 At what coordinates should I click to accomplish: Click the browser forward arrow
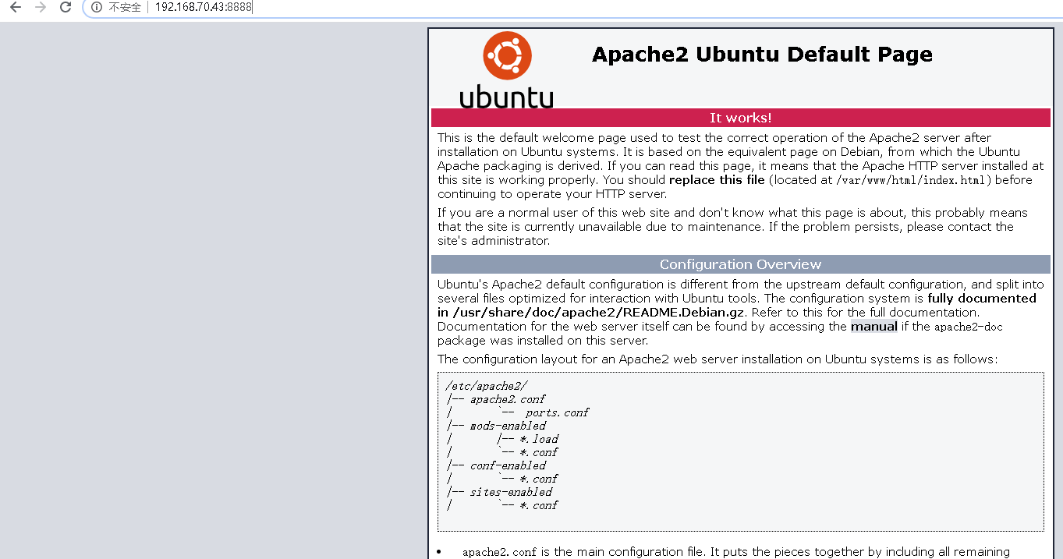[41, 7]
